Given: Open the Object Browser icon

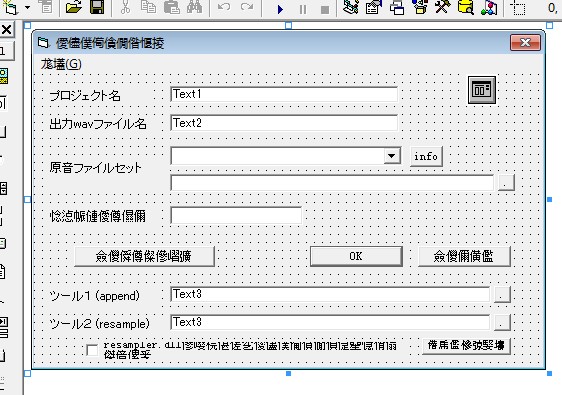Looking at the screenshot, I should tap(420, 7).
